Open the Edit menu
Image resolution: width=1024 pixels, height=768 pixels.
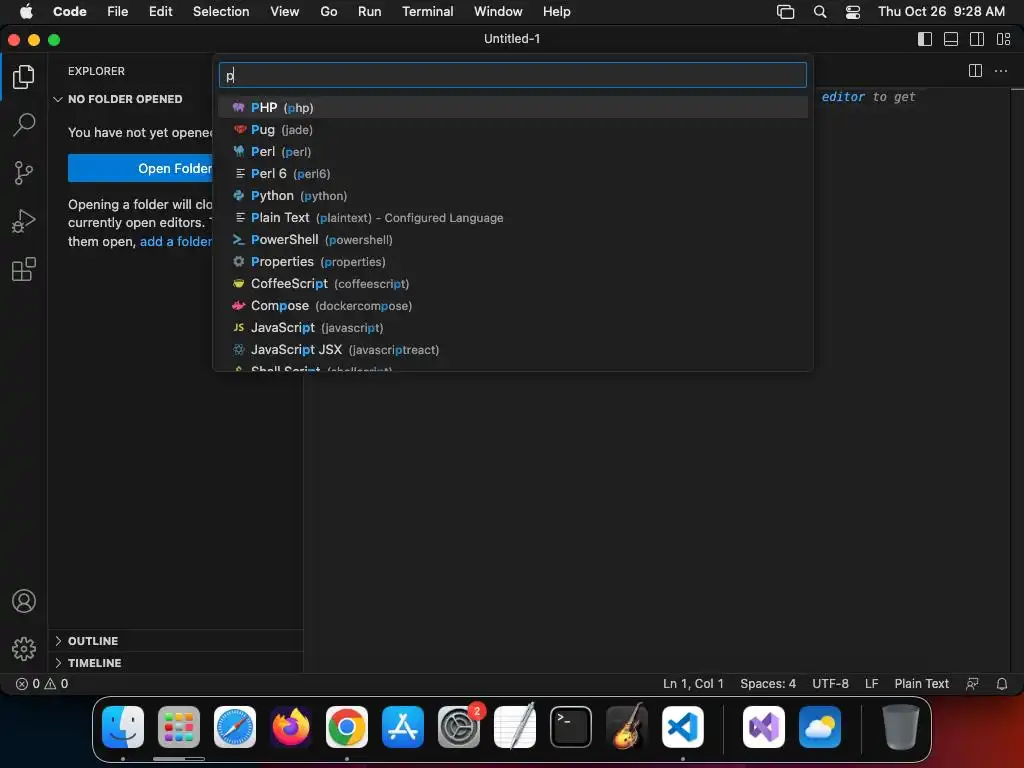161,12
